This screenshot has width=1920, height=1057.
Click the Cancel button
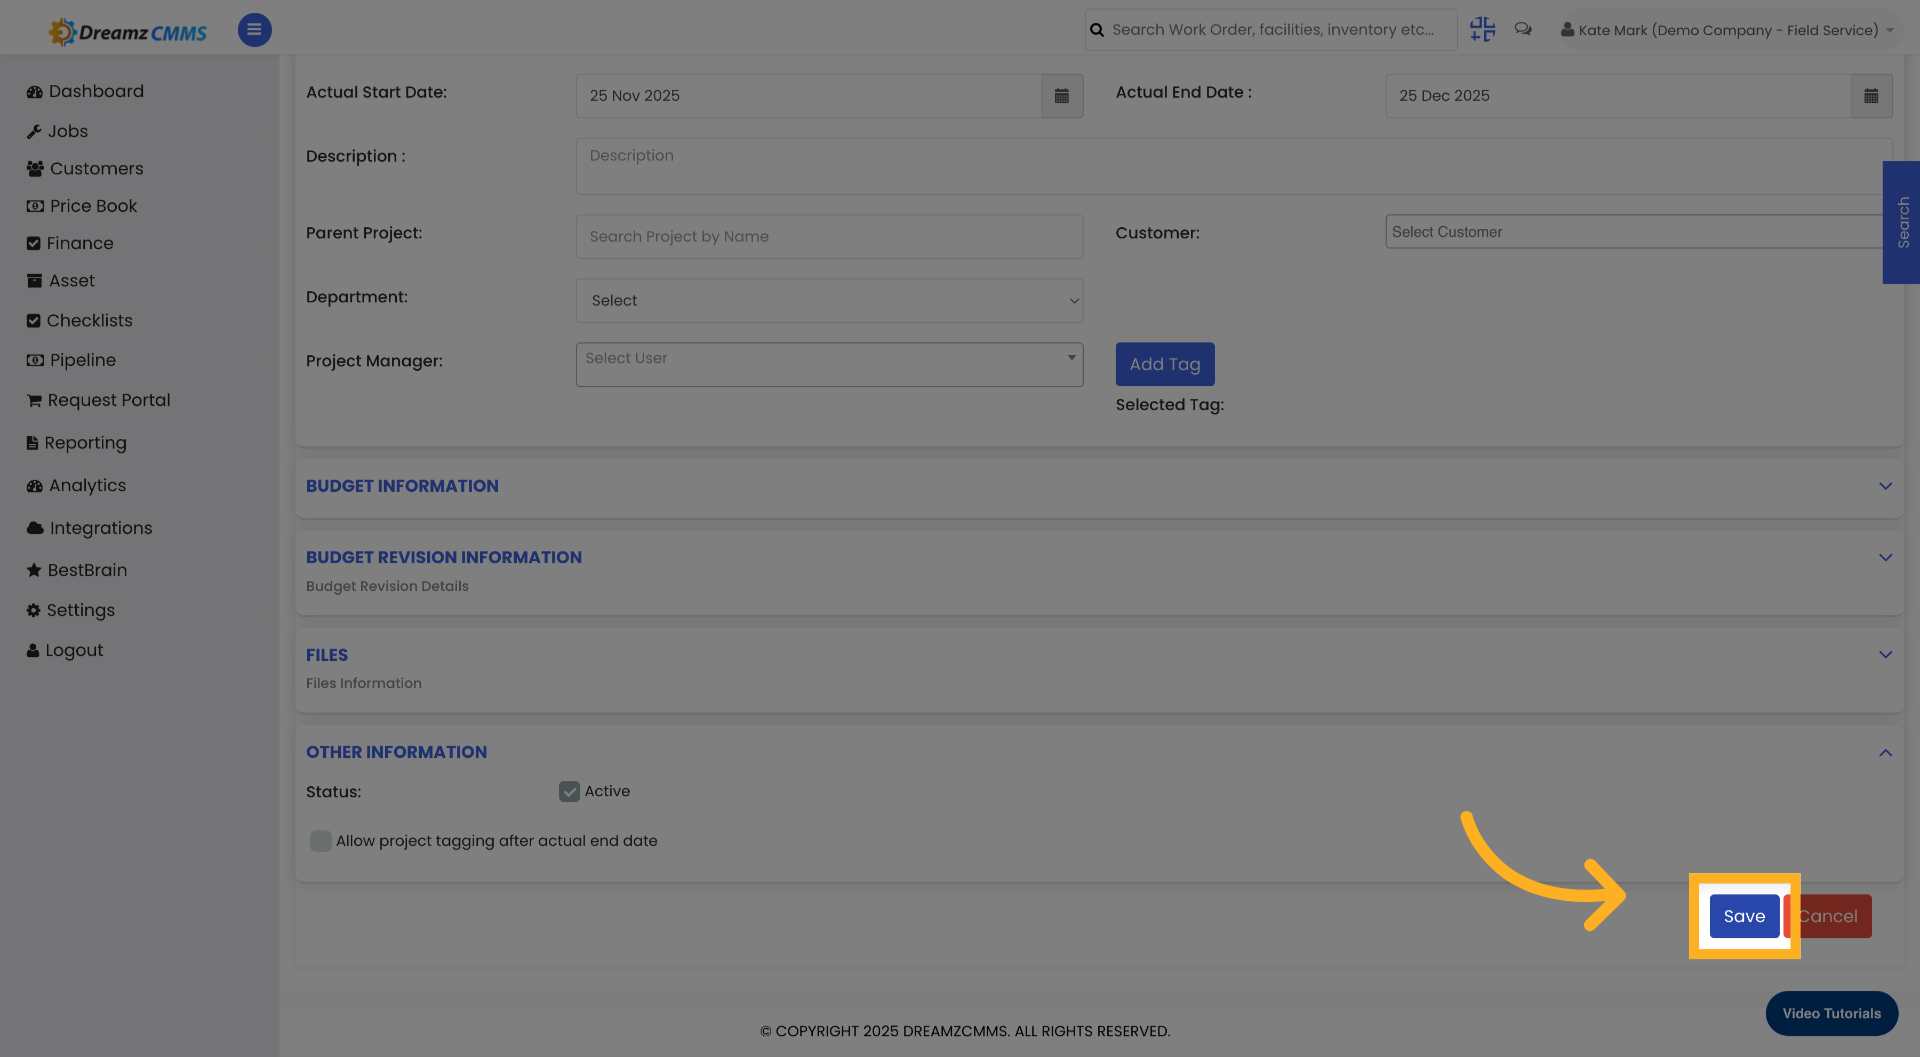pyautogui.click(x=1829, y=916)
